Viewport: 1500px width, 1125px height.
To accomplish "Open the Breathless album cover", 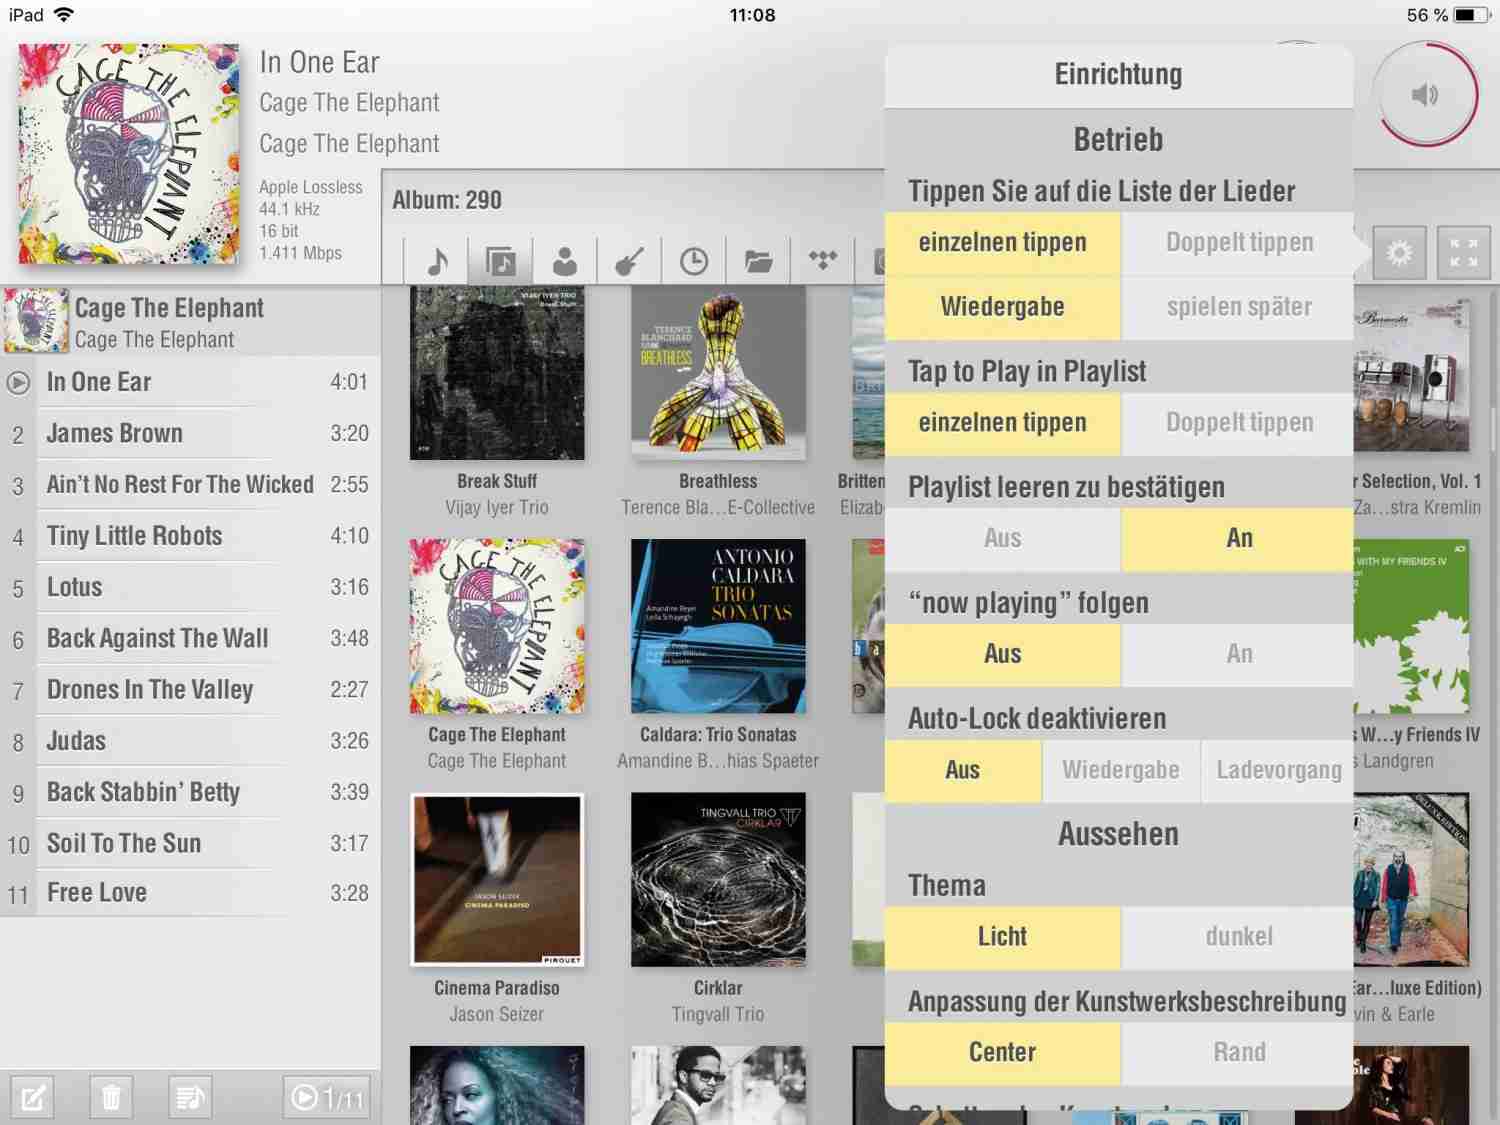I will [718, 373].
